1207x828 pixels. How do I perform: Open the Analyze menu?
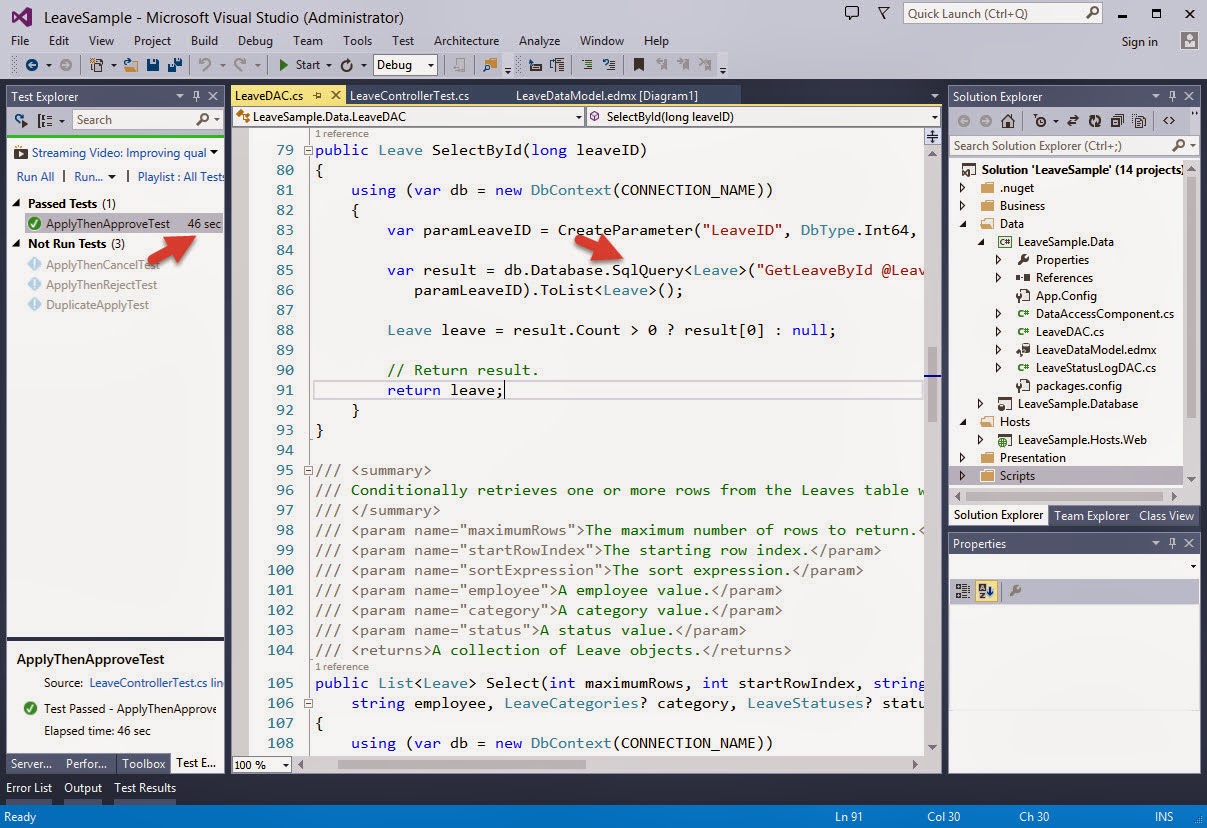539,41
